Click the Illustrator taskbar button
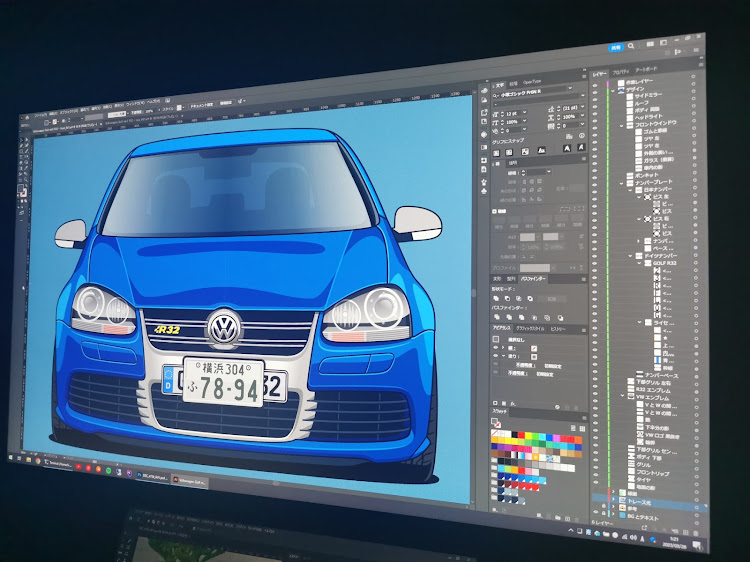This screenshot has height=562, width=750. (188, 481)
